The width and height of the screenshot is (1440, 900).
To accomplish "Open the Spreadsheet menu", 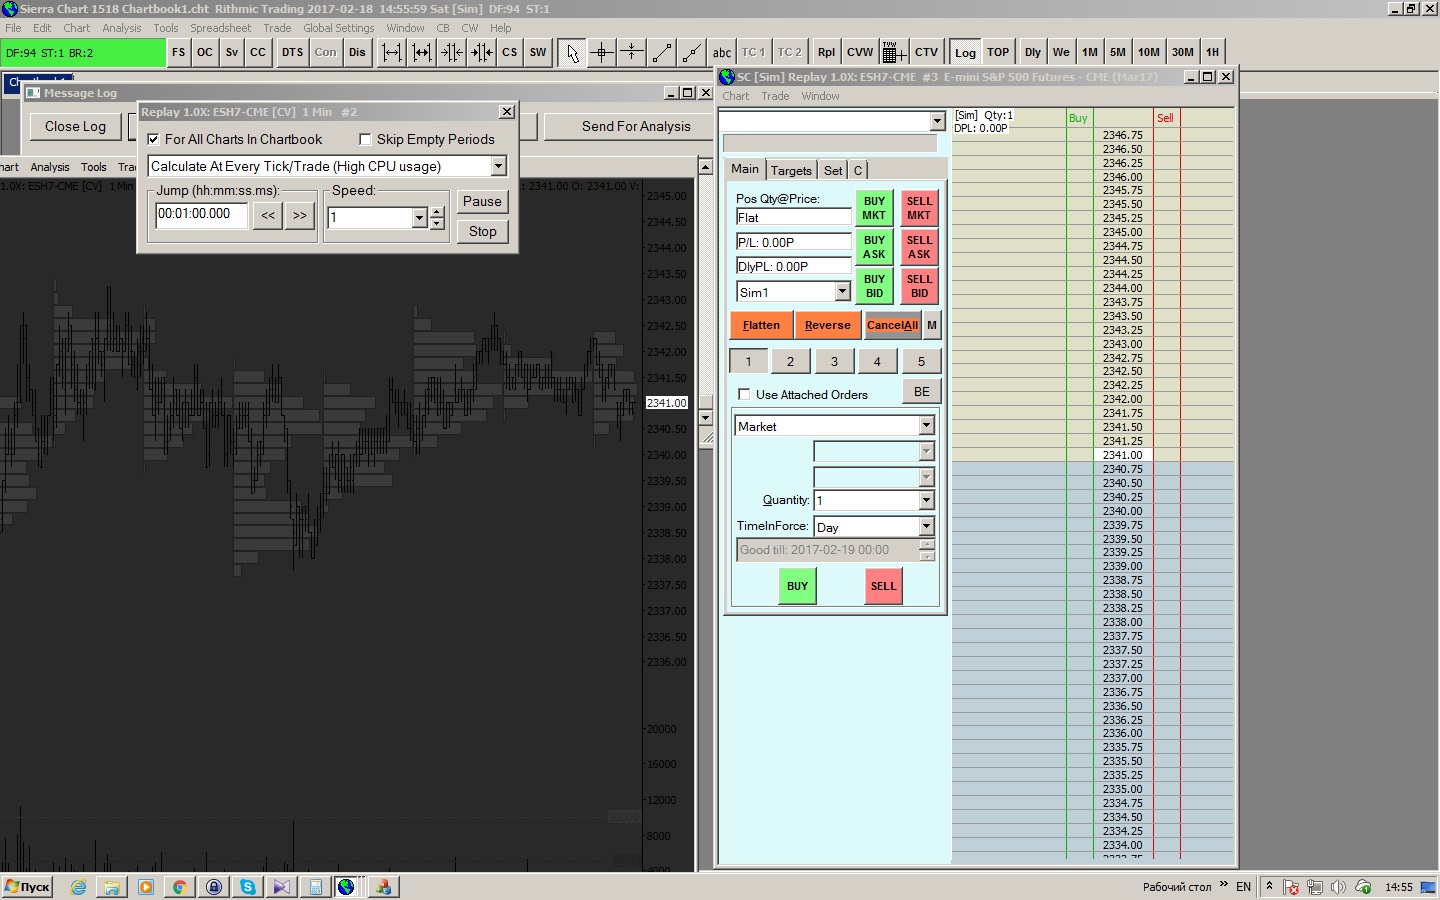I will pyautogui.click(x=221, y=28).
